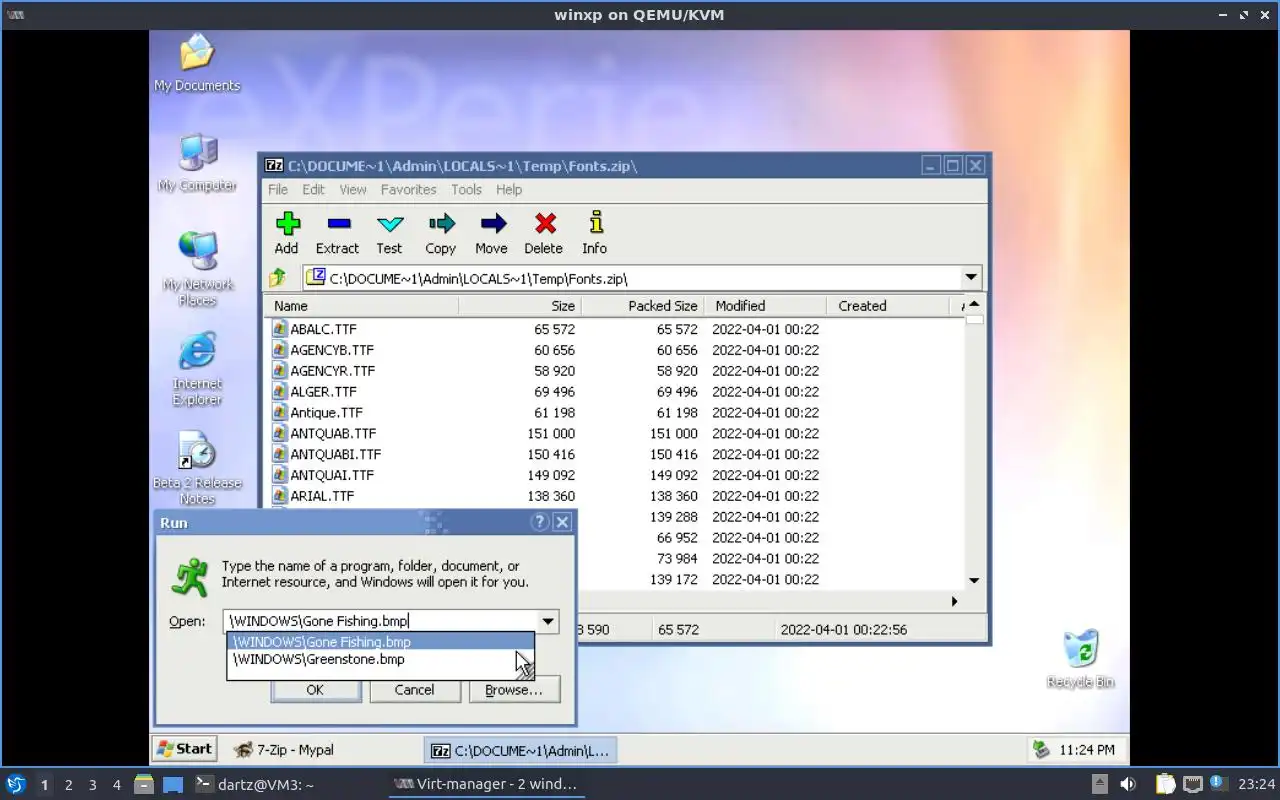Select the AGENCYR.TTF file row
The image size is (1280, 800).
point(614,371)
